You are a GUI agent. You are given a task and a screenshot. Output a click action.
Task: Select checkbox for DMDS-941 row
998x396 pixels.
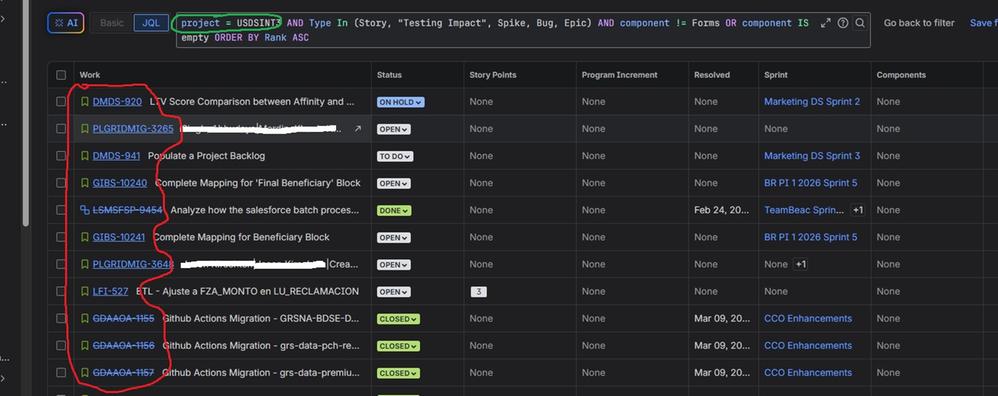(61, 156)
